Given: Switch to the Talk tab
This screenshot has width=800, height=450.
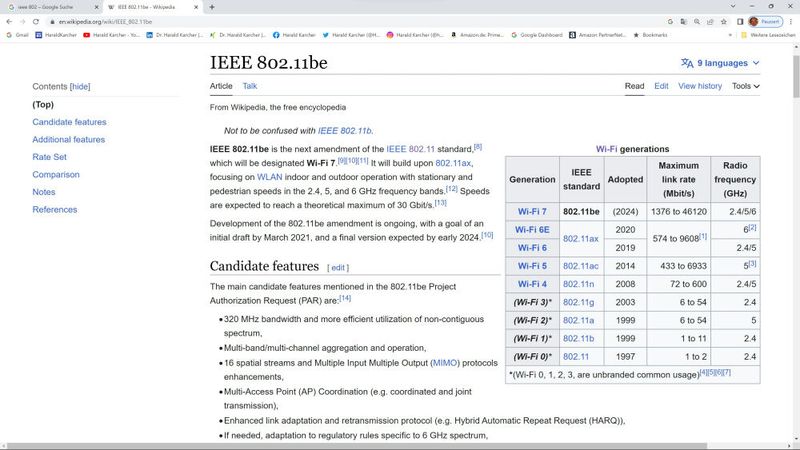Looking at the screenshot, I should tap(249, 86).
